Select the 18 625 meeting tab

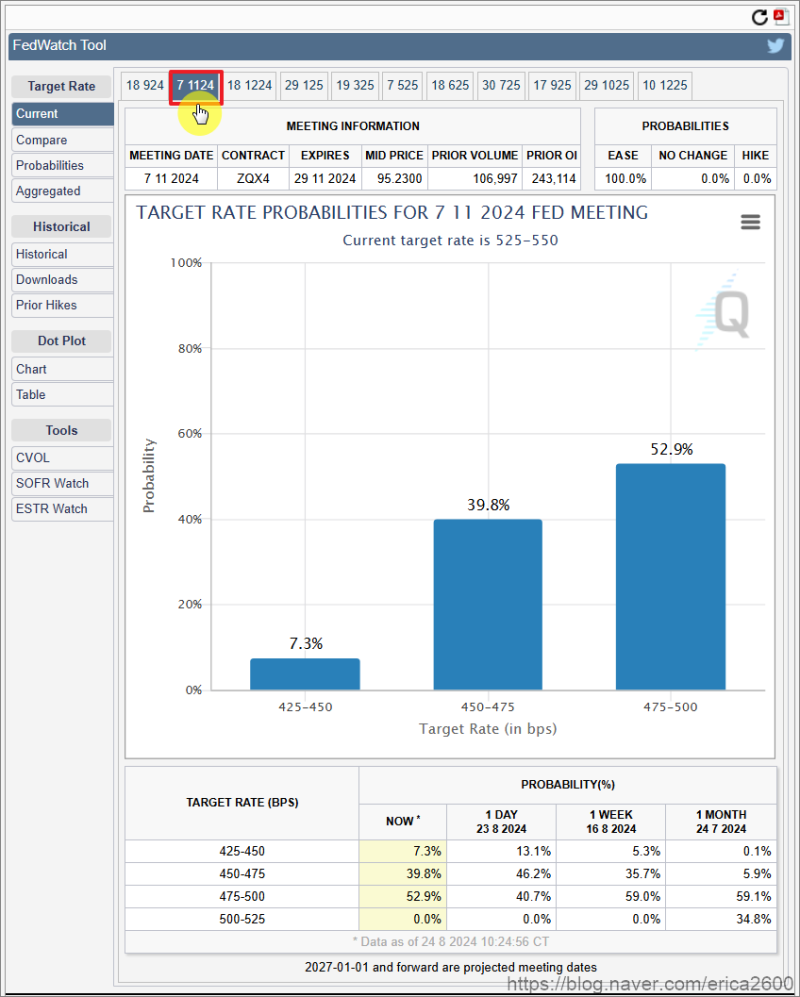tap(450, 85)
